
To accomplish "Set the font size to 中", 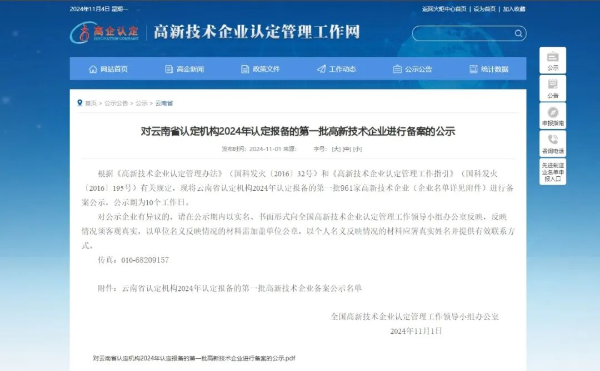I will (x=347, y=149).
